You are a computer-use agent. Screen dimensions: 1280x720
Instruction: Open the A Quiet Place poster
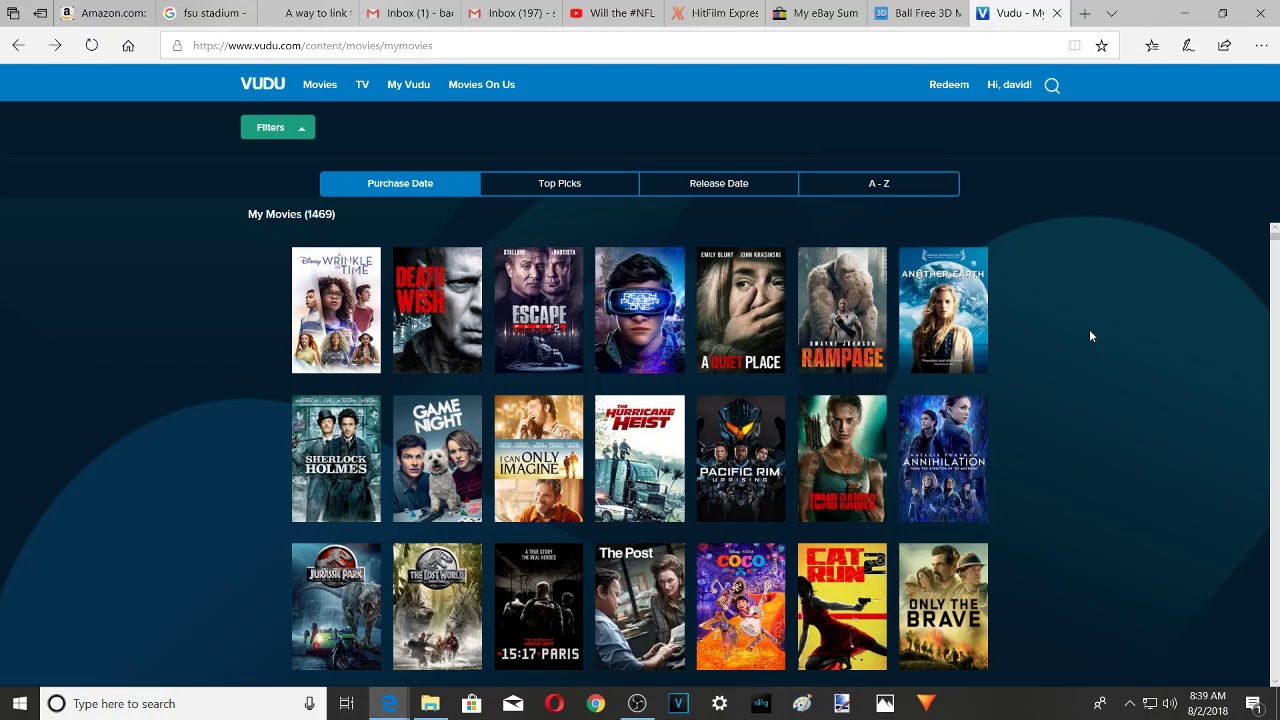point(741,310)
